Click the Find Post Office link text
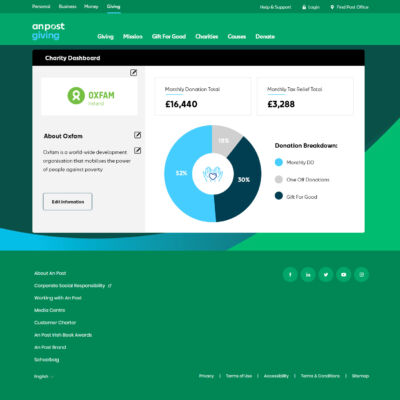The width and height of the screenshot is (400, 400). click(x=352, y=7)
